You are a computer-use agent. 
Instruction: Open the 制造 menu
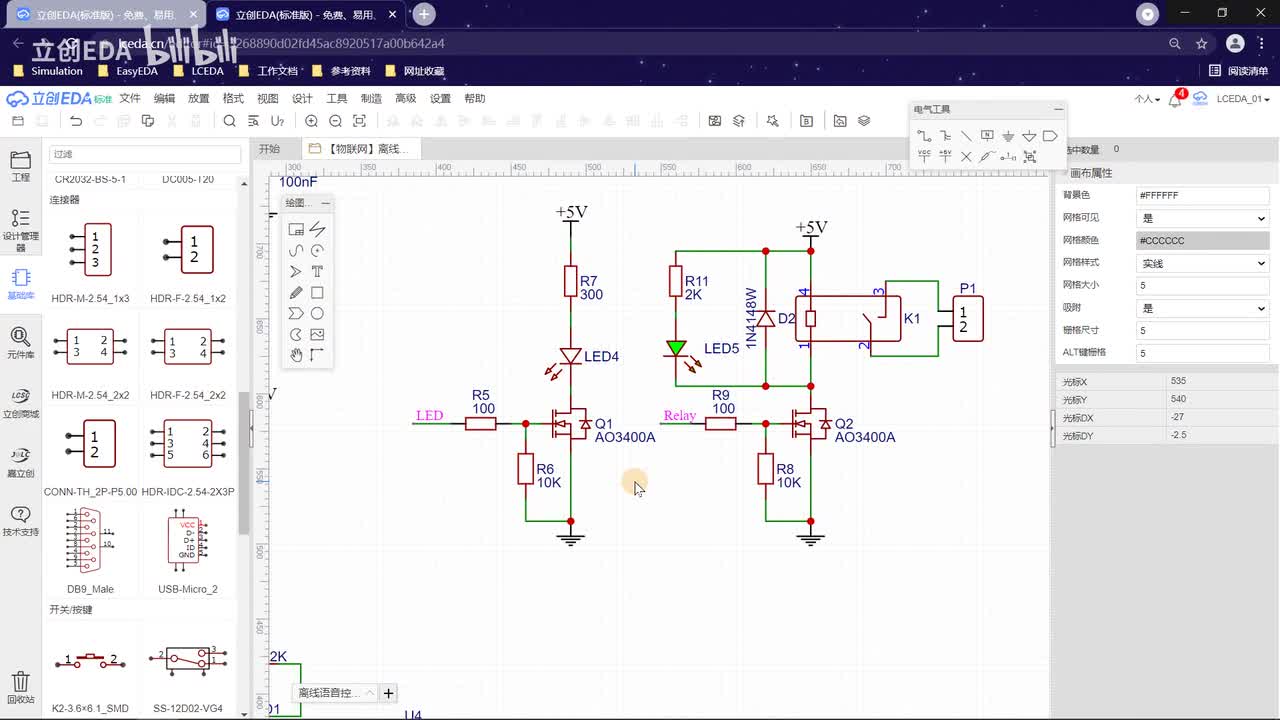(371, 98)
